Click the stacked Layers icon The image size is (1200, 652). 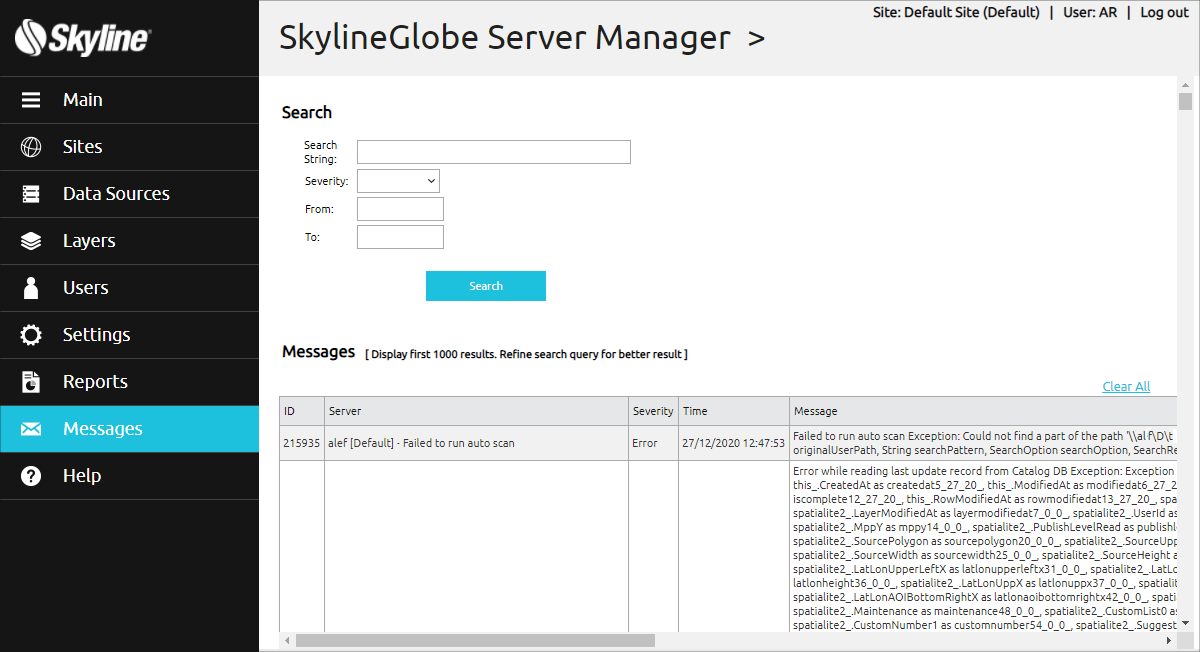tap(31, 241)
